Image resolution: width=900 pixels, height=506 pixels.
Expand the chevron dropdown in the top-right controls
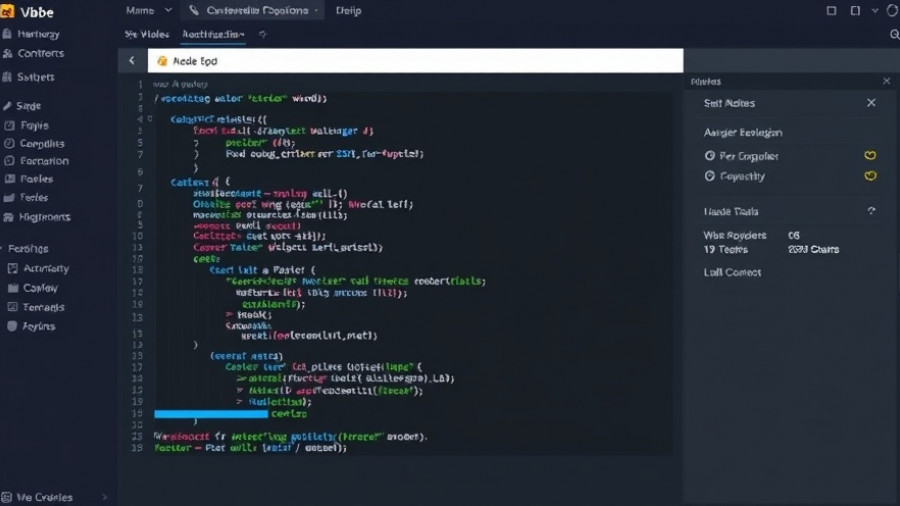click(x=875, y=11)
